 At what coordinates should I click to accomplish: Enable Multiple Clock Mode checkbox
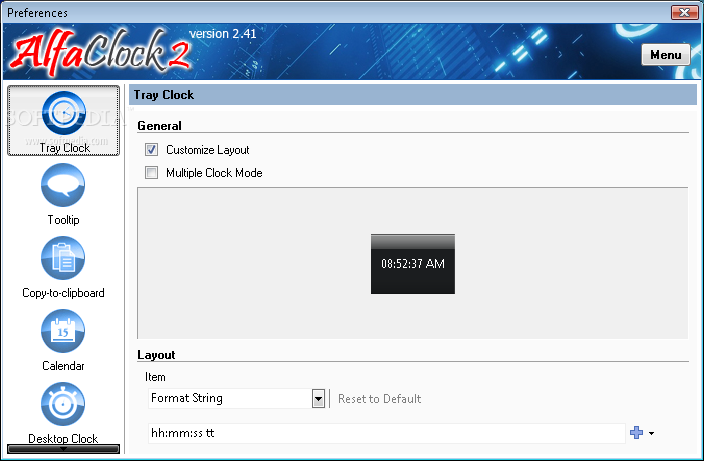tap(151, 172)
